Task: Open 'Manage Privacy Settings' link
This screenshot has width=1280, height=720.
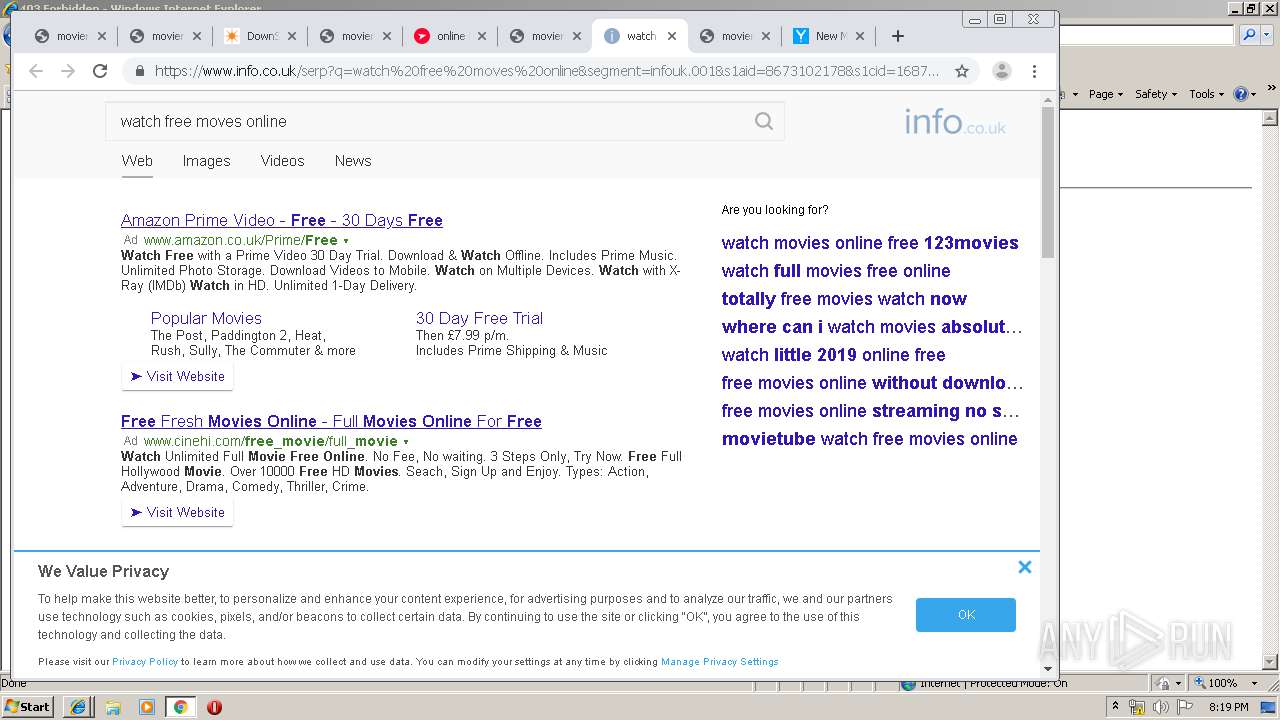Action: 720,662
